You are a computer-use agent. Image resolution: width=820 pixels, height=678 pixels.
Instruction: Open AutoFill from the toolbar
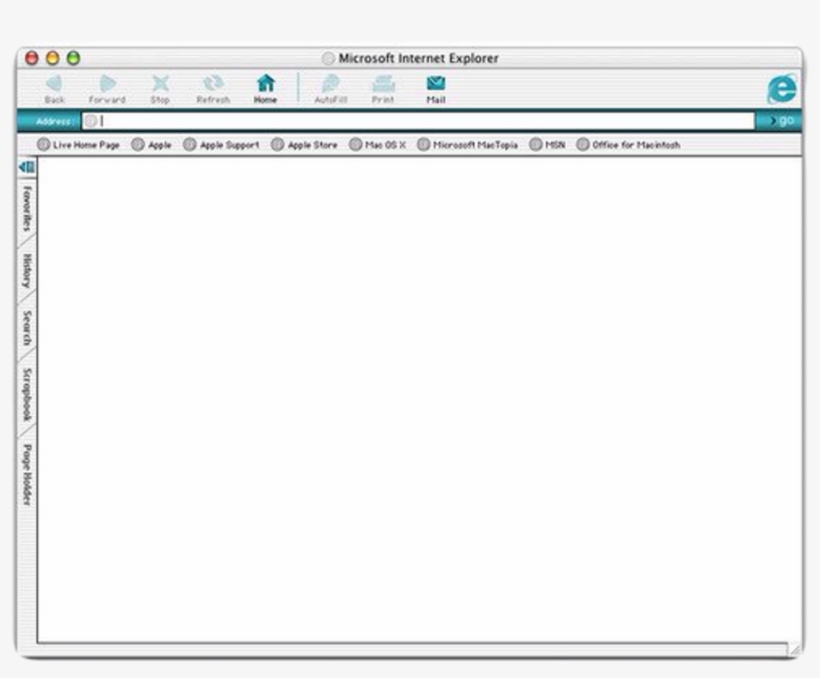click(331, 83)
